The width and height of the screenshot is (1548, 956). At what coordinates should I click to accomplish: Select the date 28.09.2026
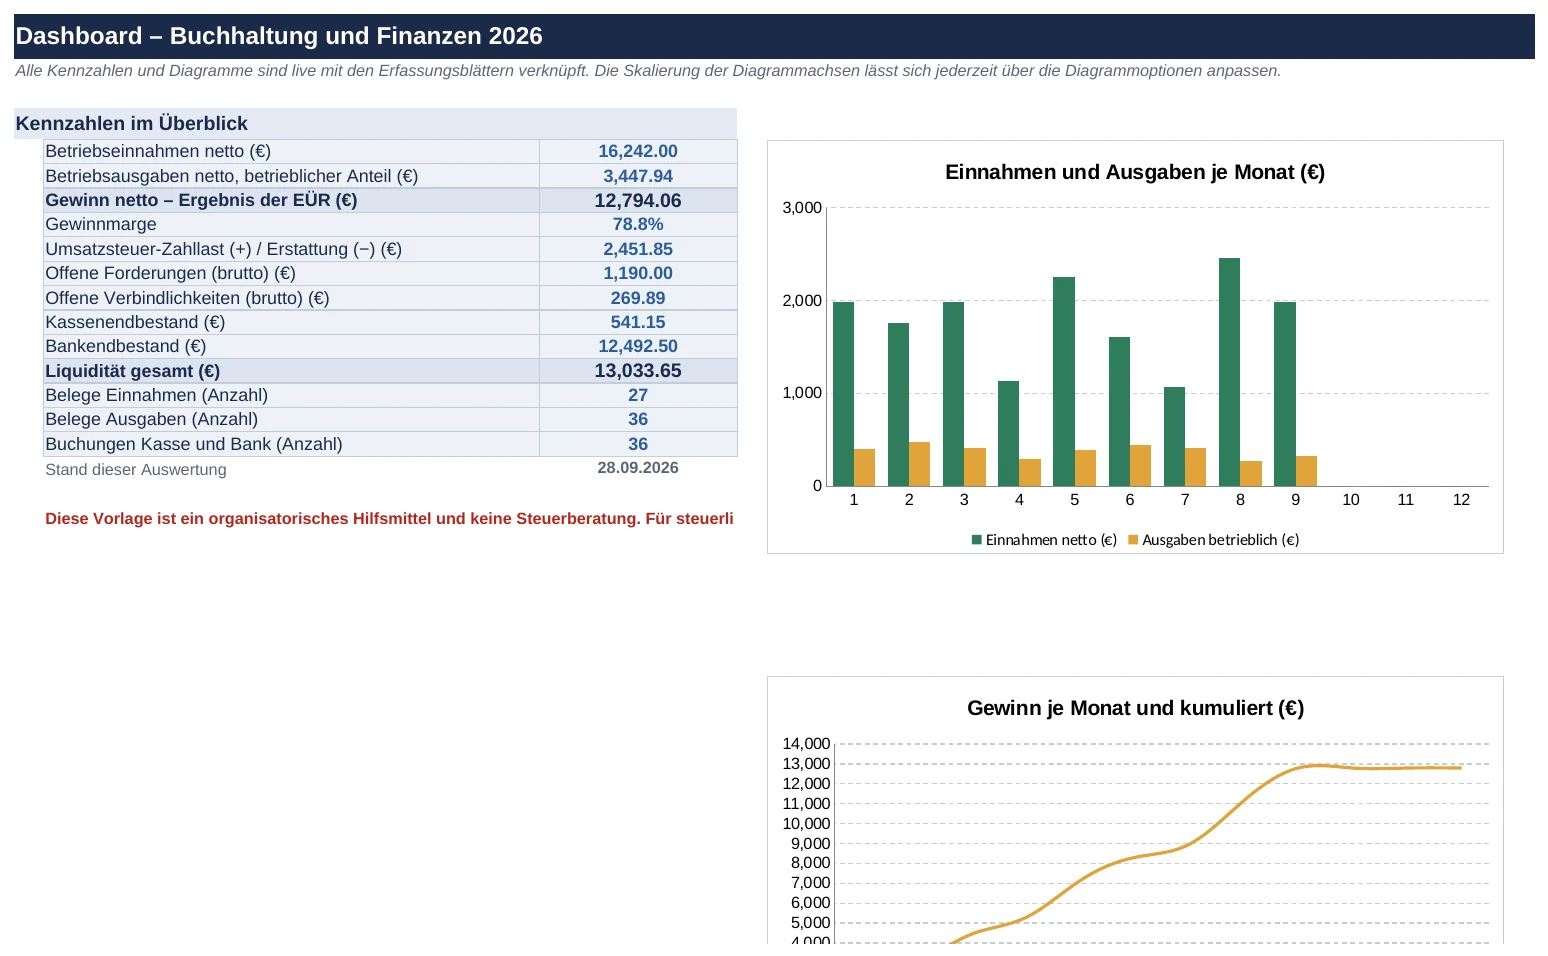point(638,468)
